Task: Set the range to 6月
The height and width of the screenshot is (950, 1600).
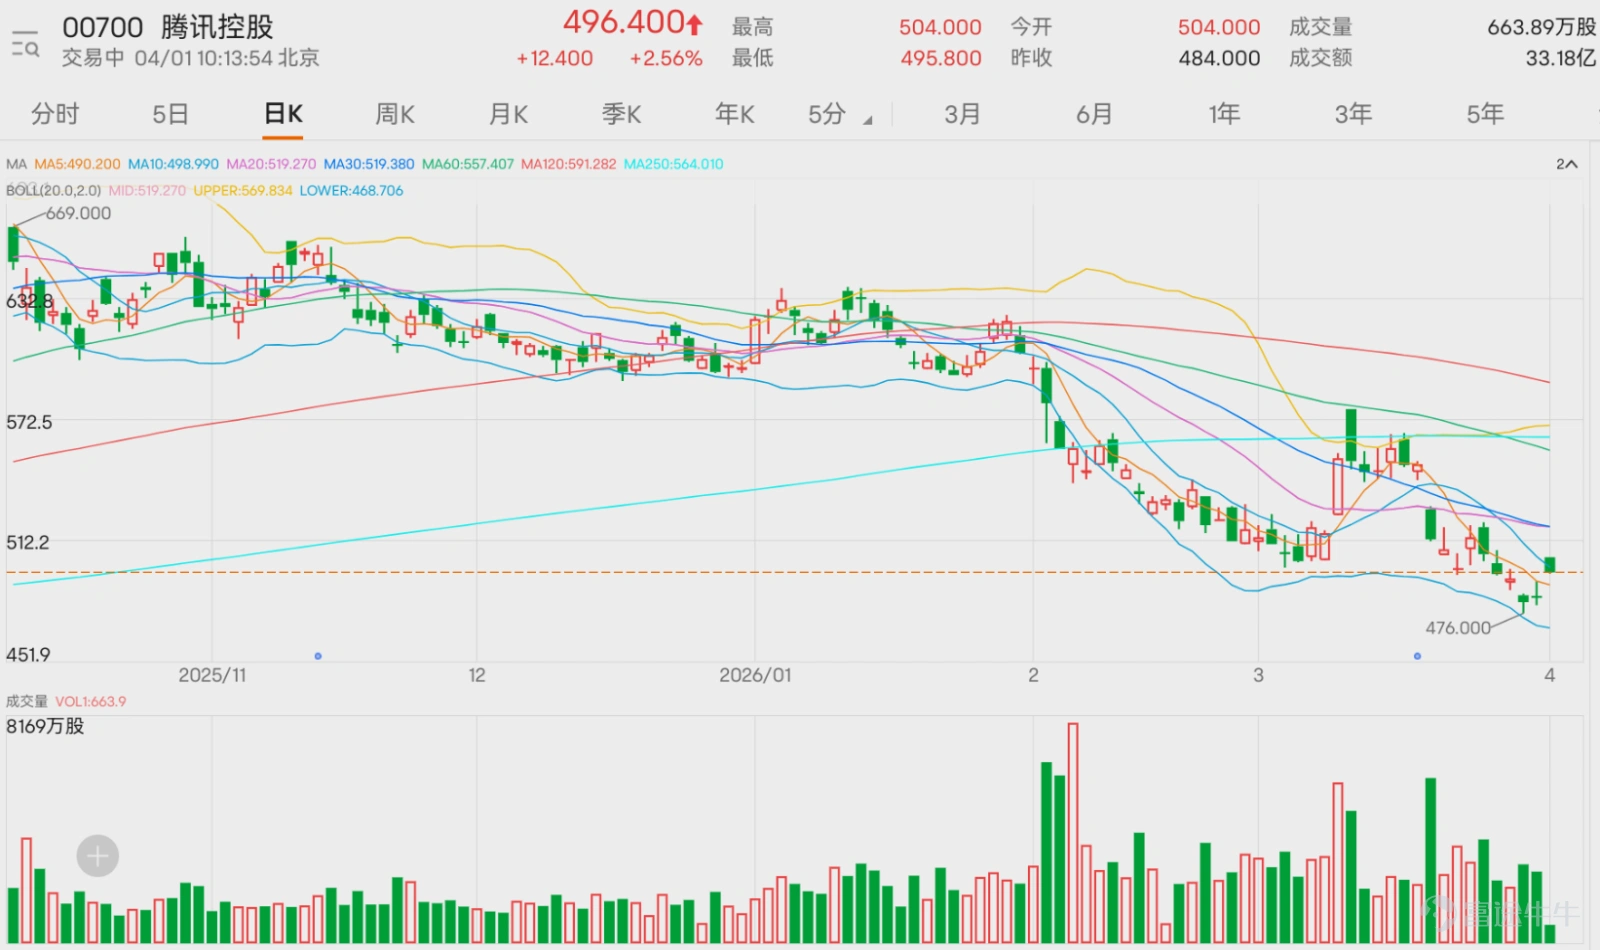Action: click(x=1094, y=114)
